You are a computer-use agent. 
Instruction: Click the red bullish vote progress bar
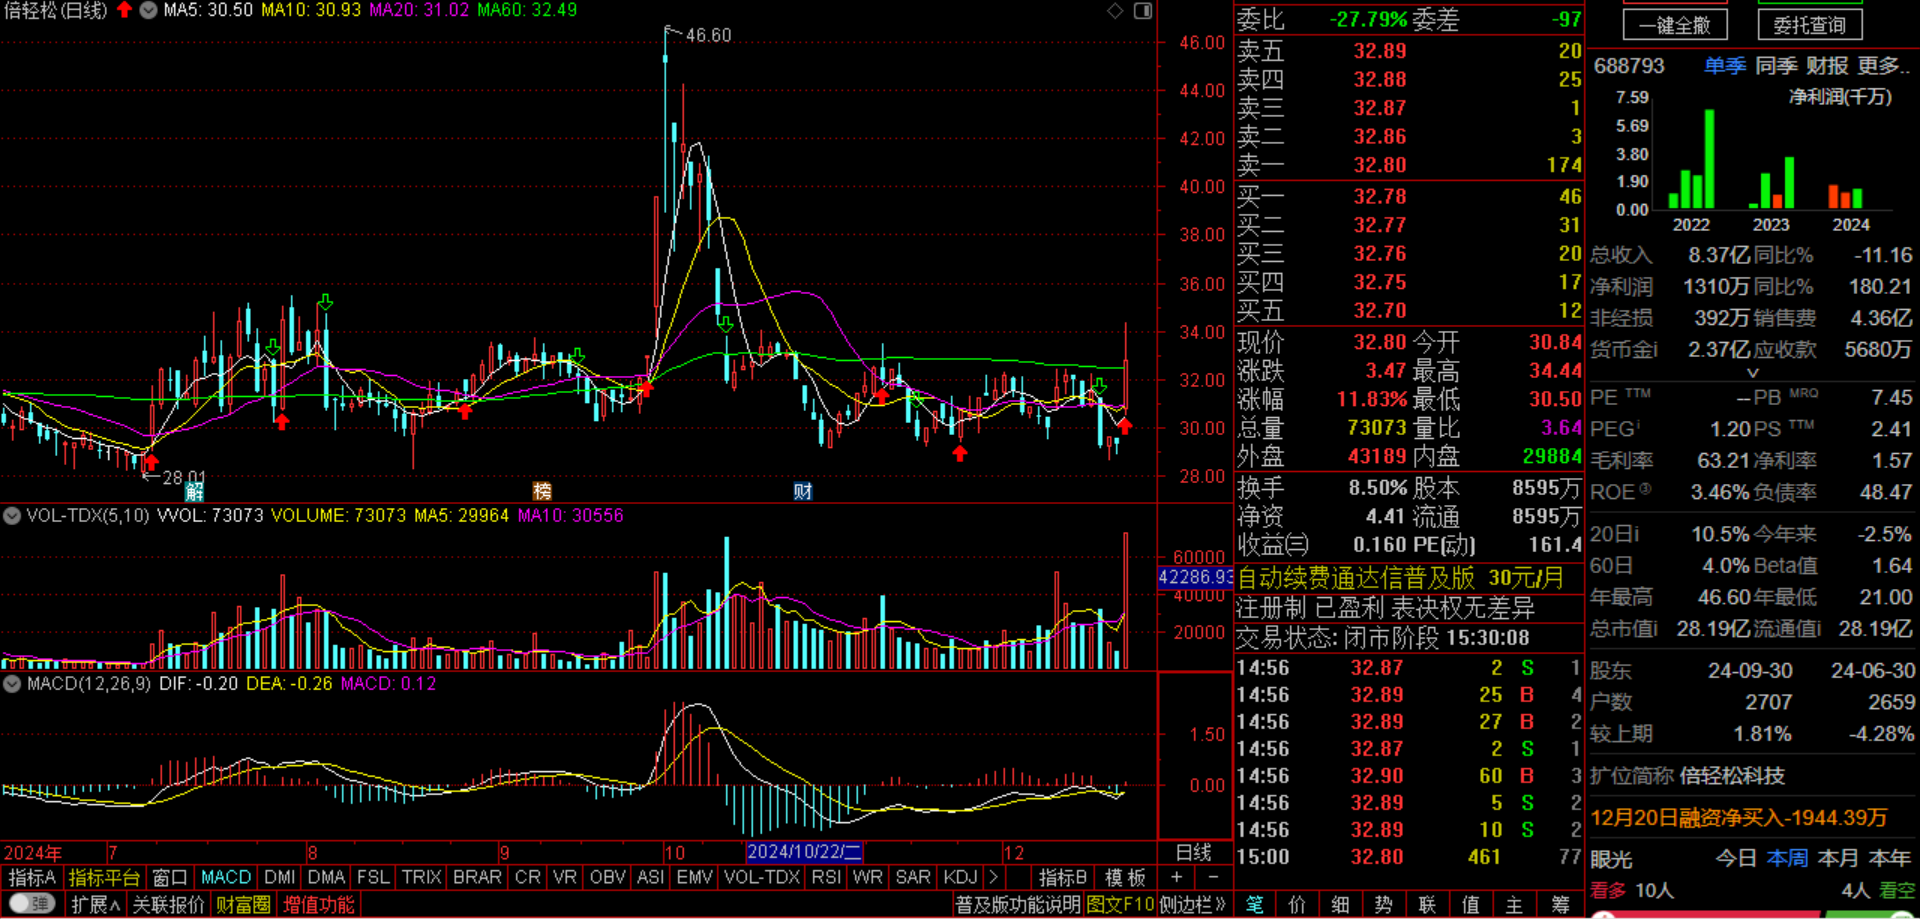1706,914
